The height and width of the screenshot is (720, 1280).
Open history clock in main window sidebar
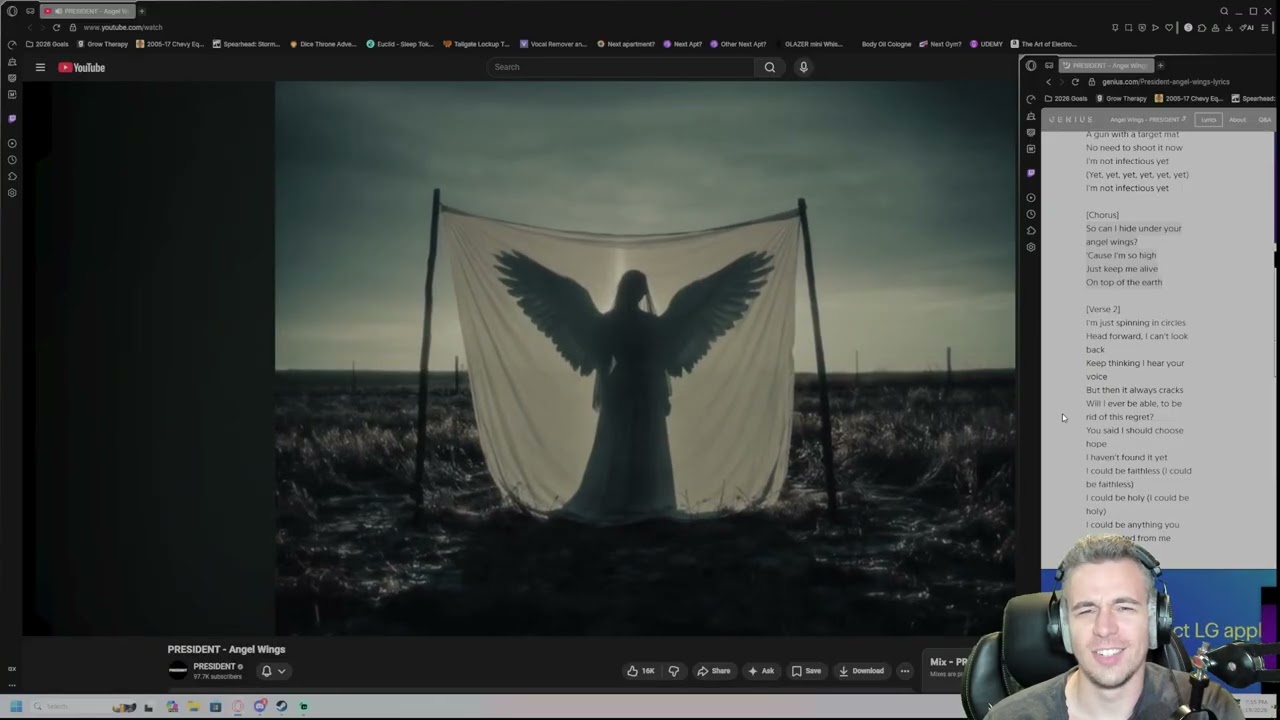12,160
